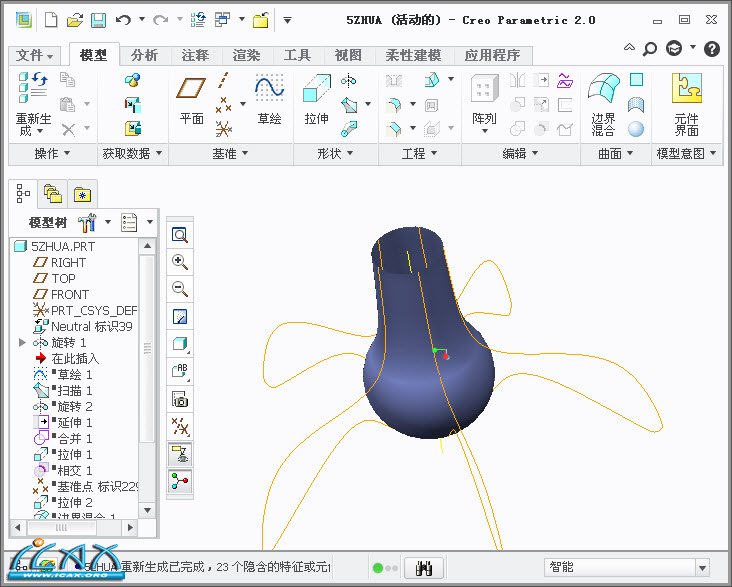Click the Extrude (拉伸) tool in ribbon
This screenshot has width=732, height=587.
(x=316, y=98)
